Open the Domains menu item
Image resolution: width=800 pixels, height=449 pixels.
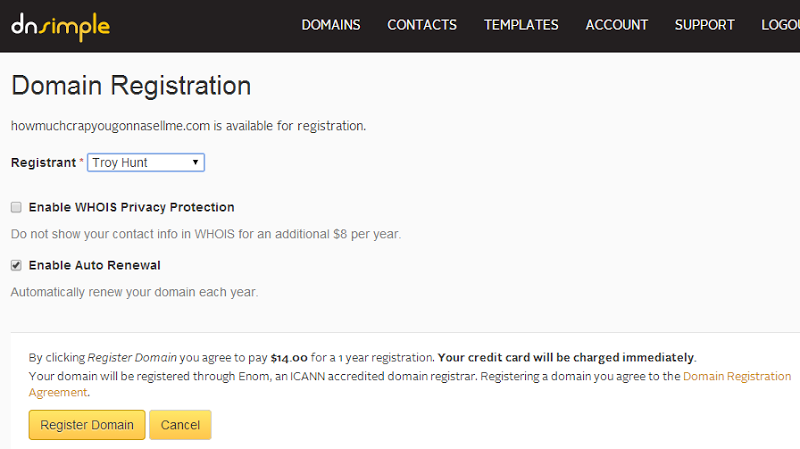tap(331, 25)
